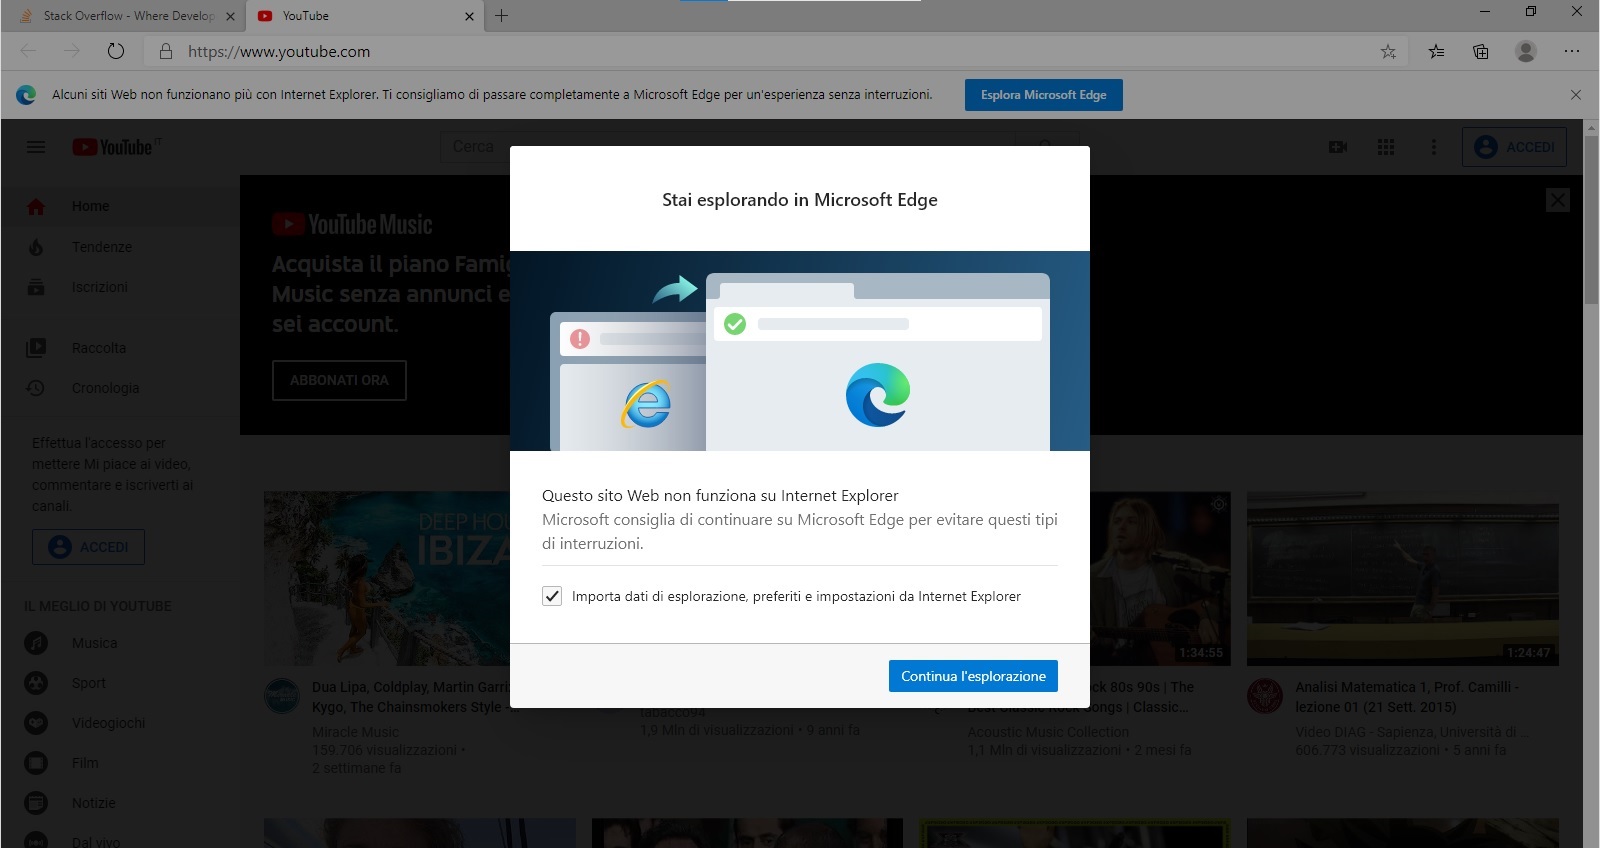Click the Film category icon
This screenshot has height=848, width=1600.
[x=36, y=763]
